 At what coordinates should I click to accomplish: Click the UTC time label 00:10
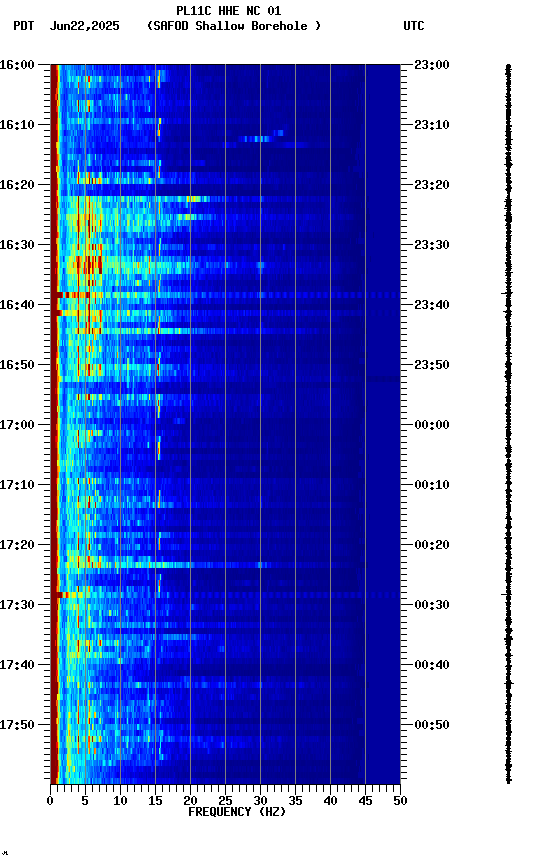pos(432,485)
